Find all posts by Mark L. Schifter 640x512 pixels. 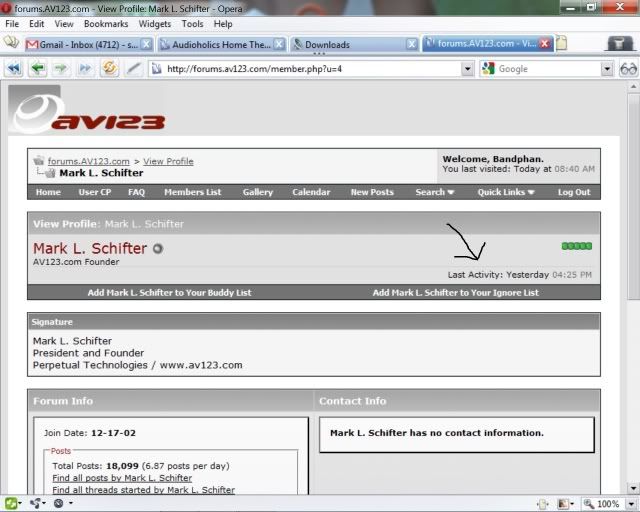122,478
